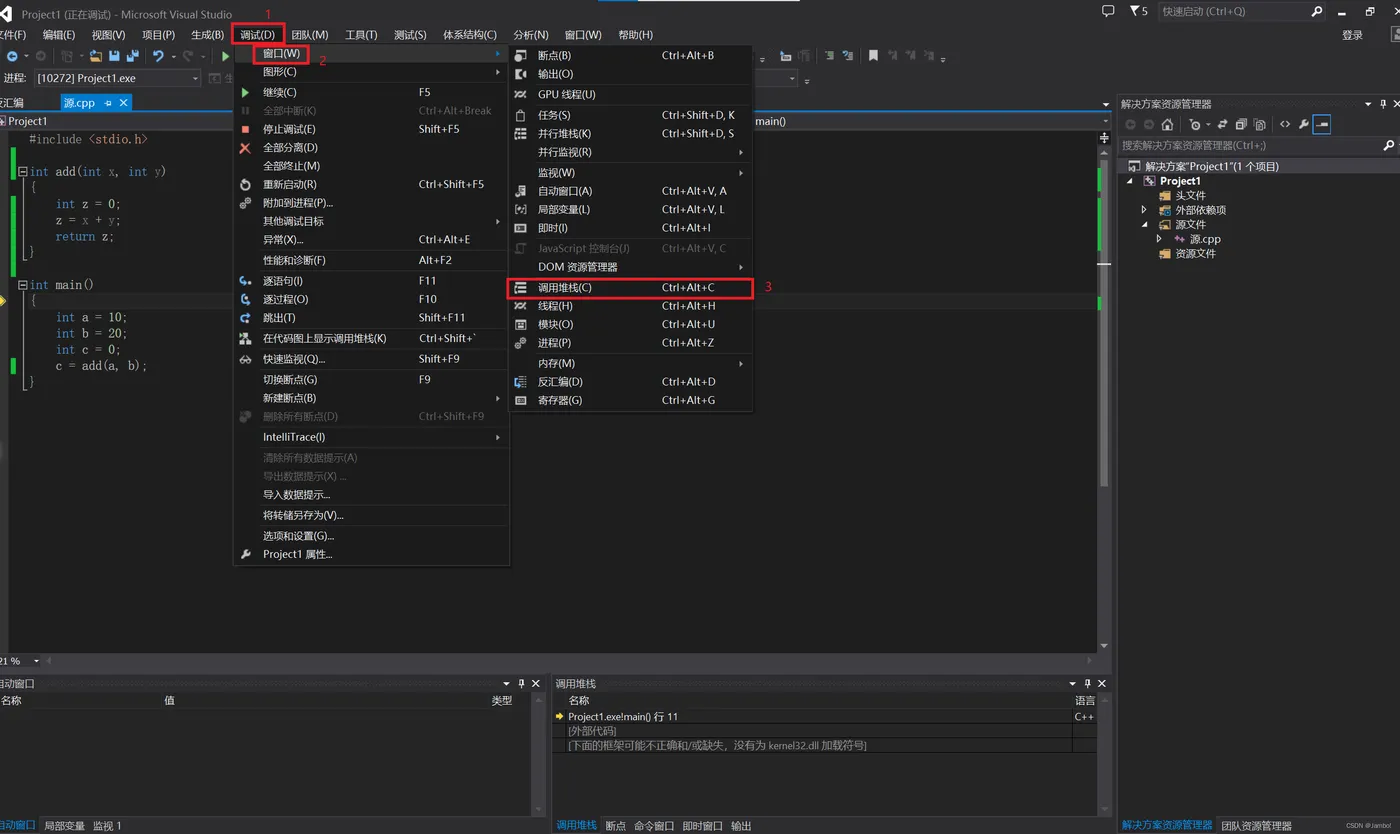Click the search magnifier in 快速启动 box

(x=1317, y=12)
